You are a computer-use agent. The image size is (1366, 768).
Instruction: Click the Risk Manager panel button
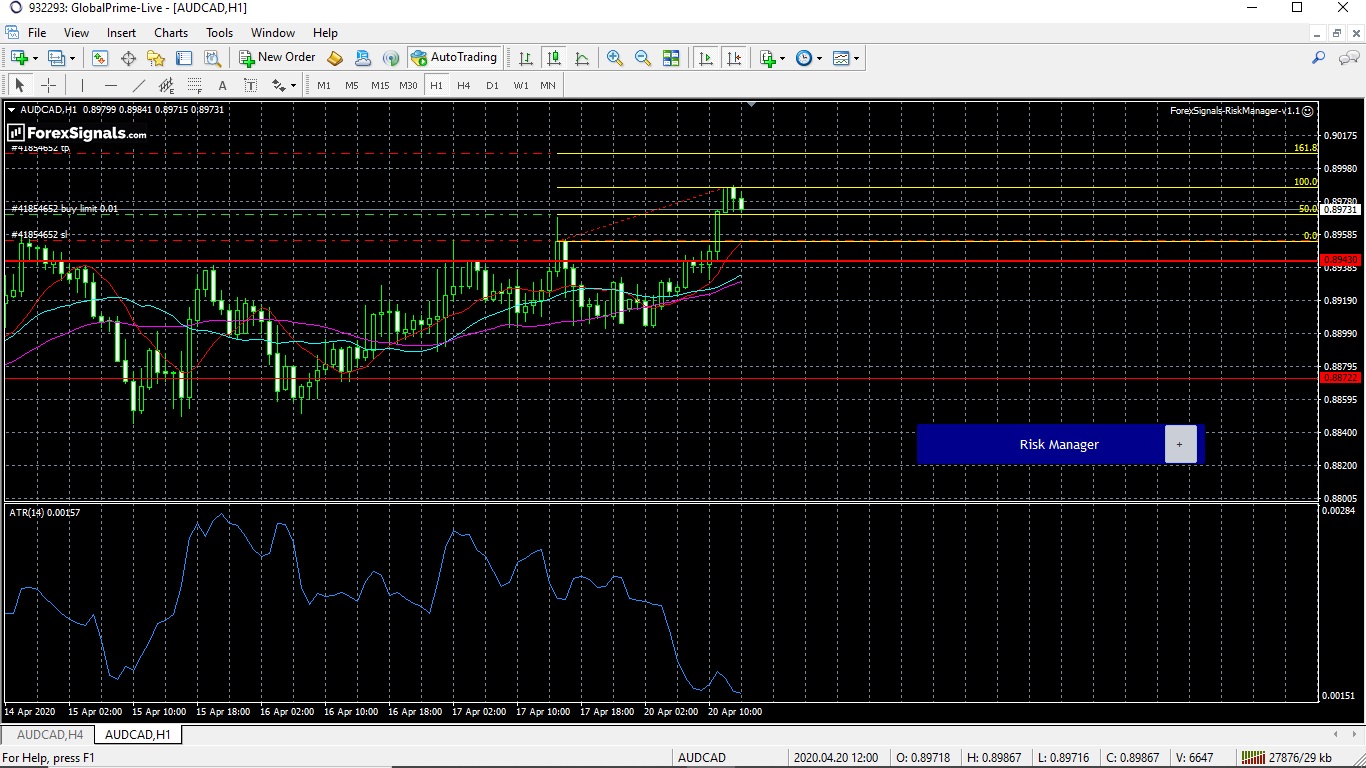click(x=1059, y=444)
